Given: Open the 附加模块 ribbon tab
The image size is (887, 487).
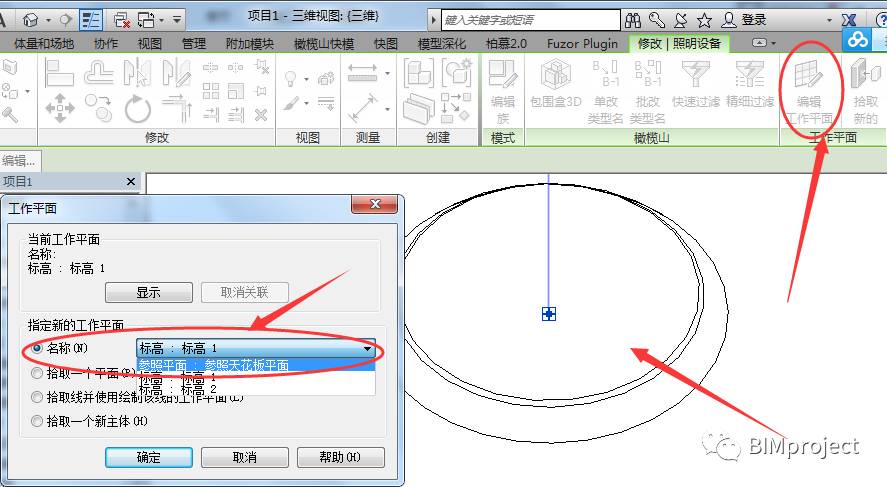Looking at the screenshot, I should click(249, 44).
